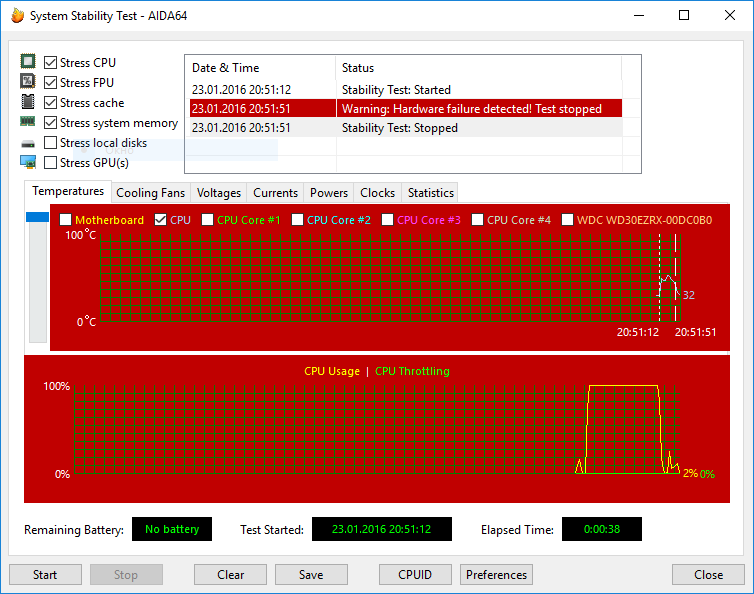Click the Date & Time column header
Image resolution: width=754 pixels, height=594 pixels.
point(260,68)
